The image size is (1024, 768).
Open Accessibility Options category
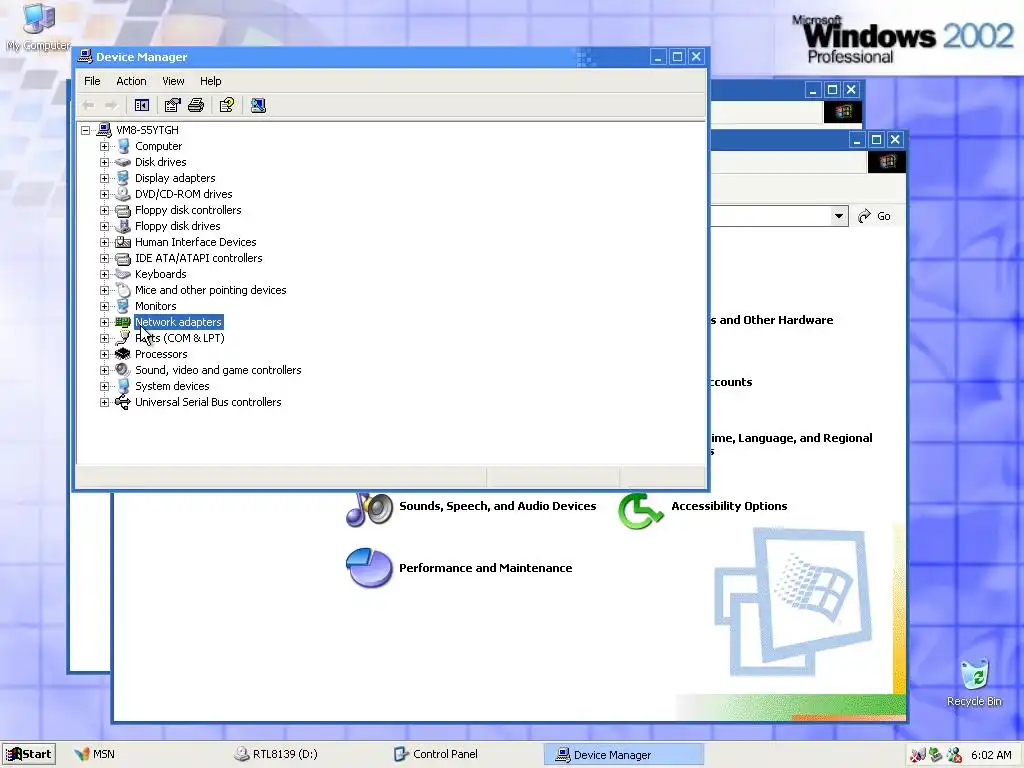[729, 506]
